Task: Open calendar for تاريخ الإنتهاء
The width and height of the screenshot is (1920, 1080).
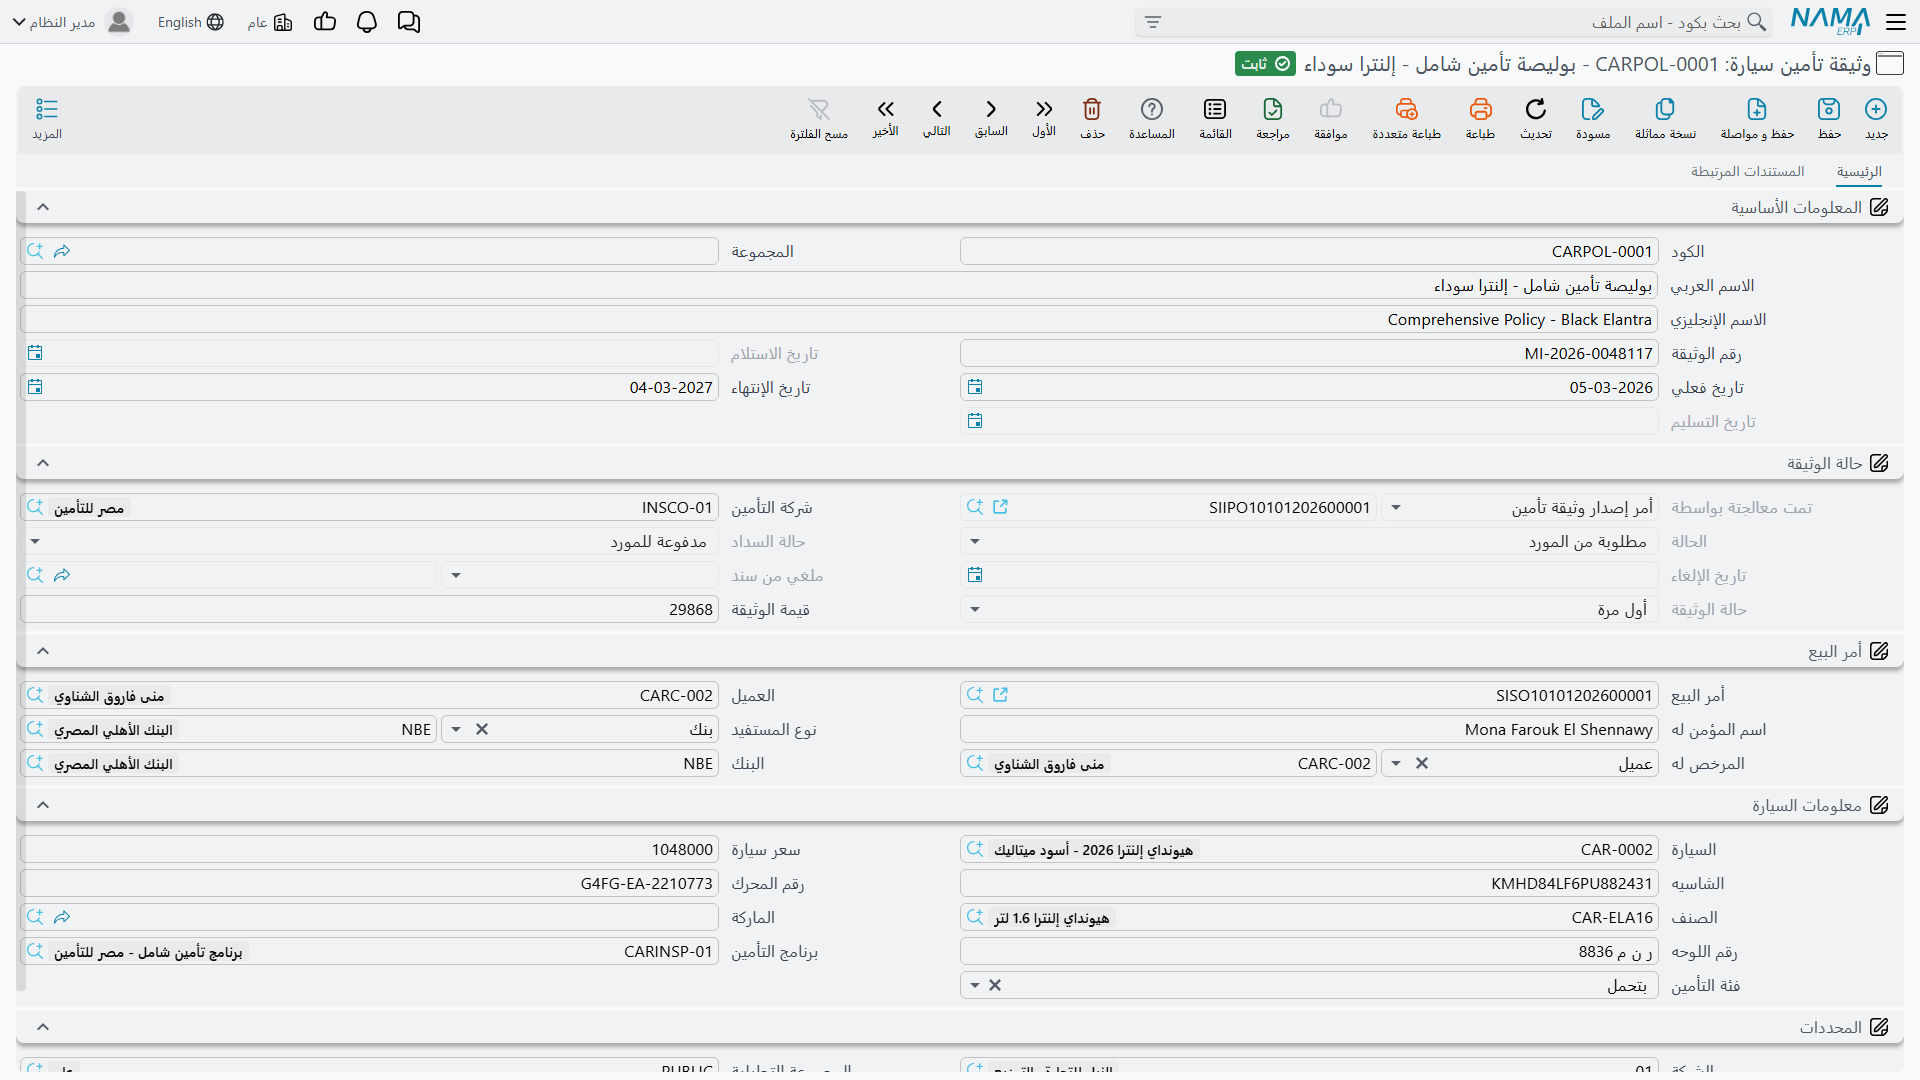Action: pyautogui.click(x=35, y=387)
